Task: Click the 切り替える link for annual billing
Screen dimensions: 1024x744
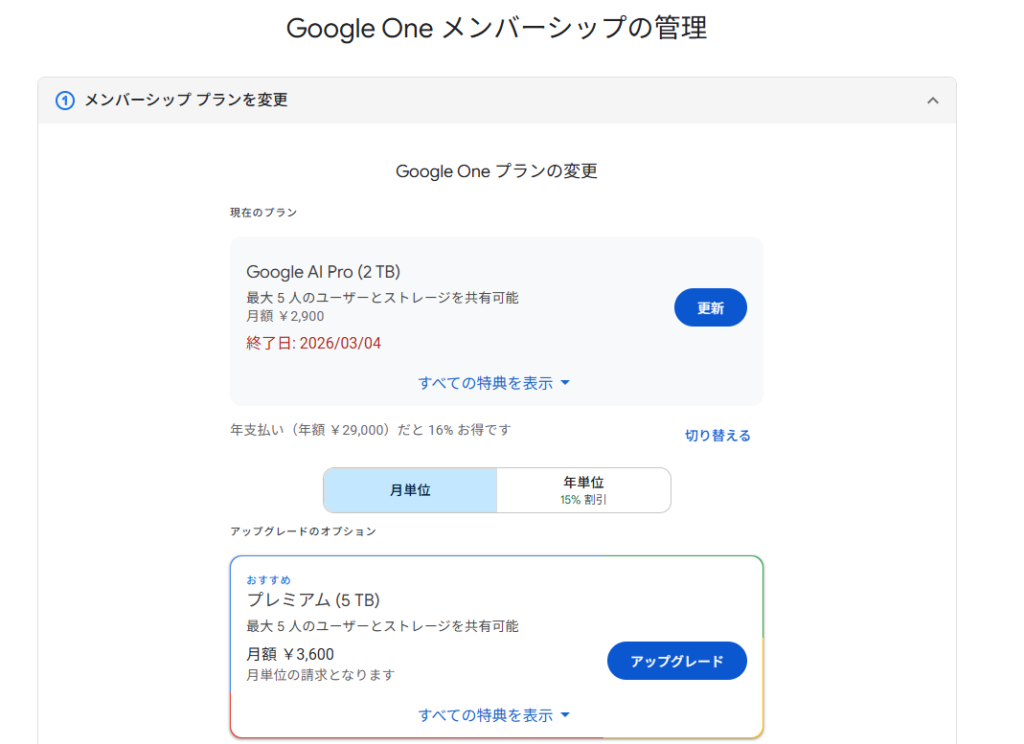Action: [x=717, y=435]
